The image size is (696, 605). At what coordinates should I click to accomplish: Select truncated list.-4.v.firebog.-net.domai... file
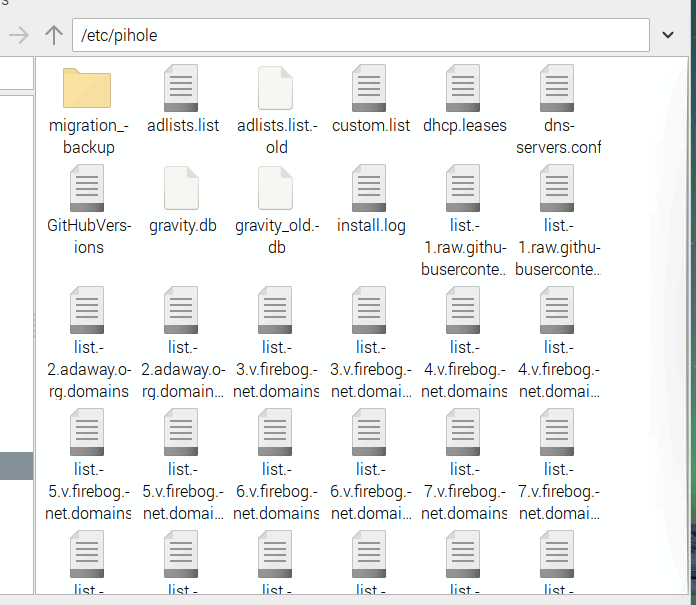click(x=557, y=310)
